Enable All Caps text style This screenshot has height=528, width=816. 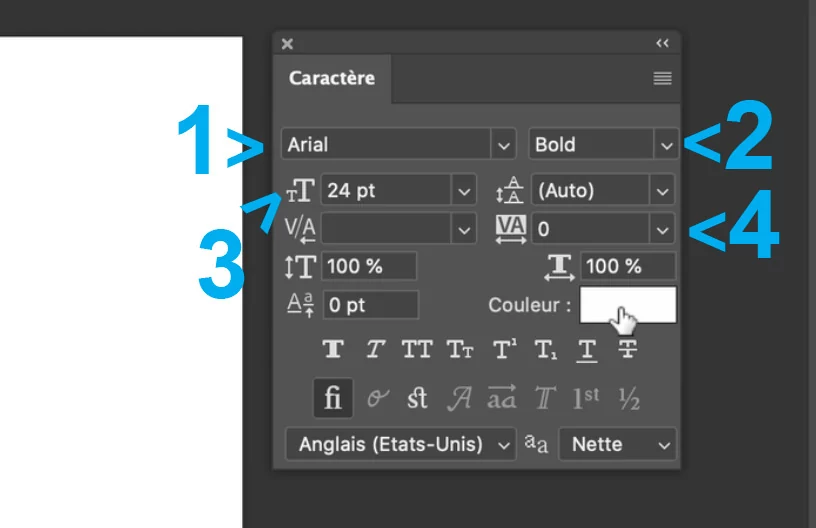(417, 349)
